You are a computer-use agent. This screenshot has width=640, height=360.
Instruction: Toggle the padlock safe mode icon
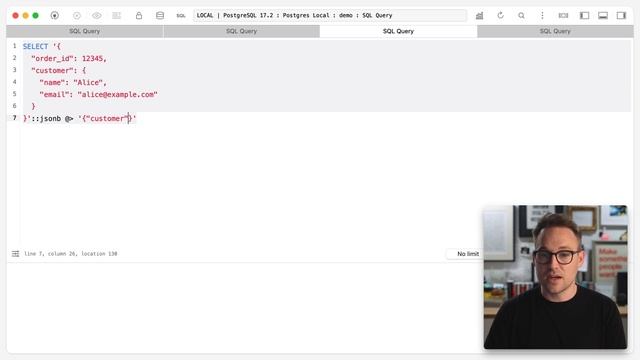click(x=139, y=16)
